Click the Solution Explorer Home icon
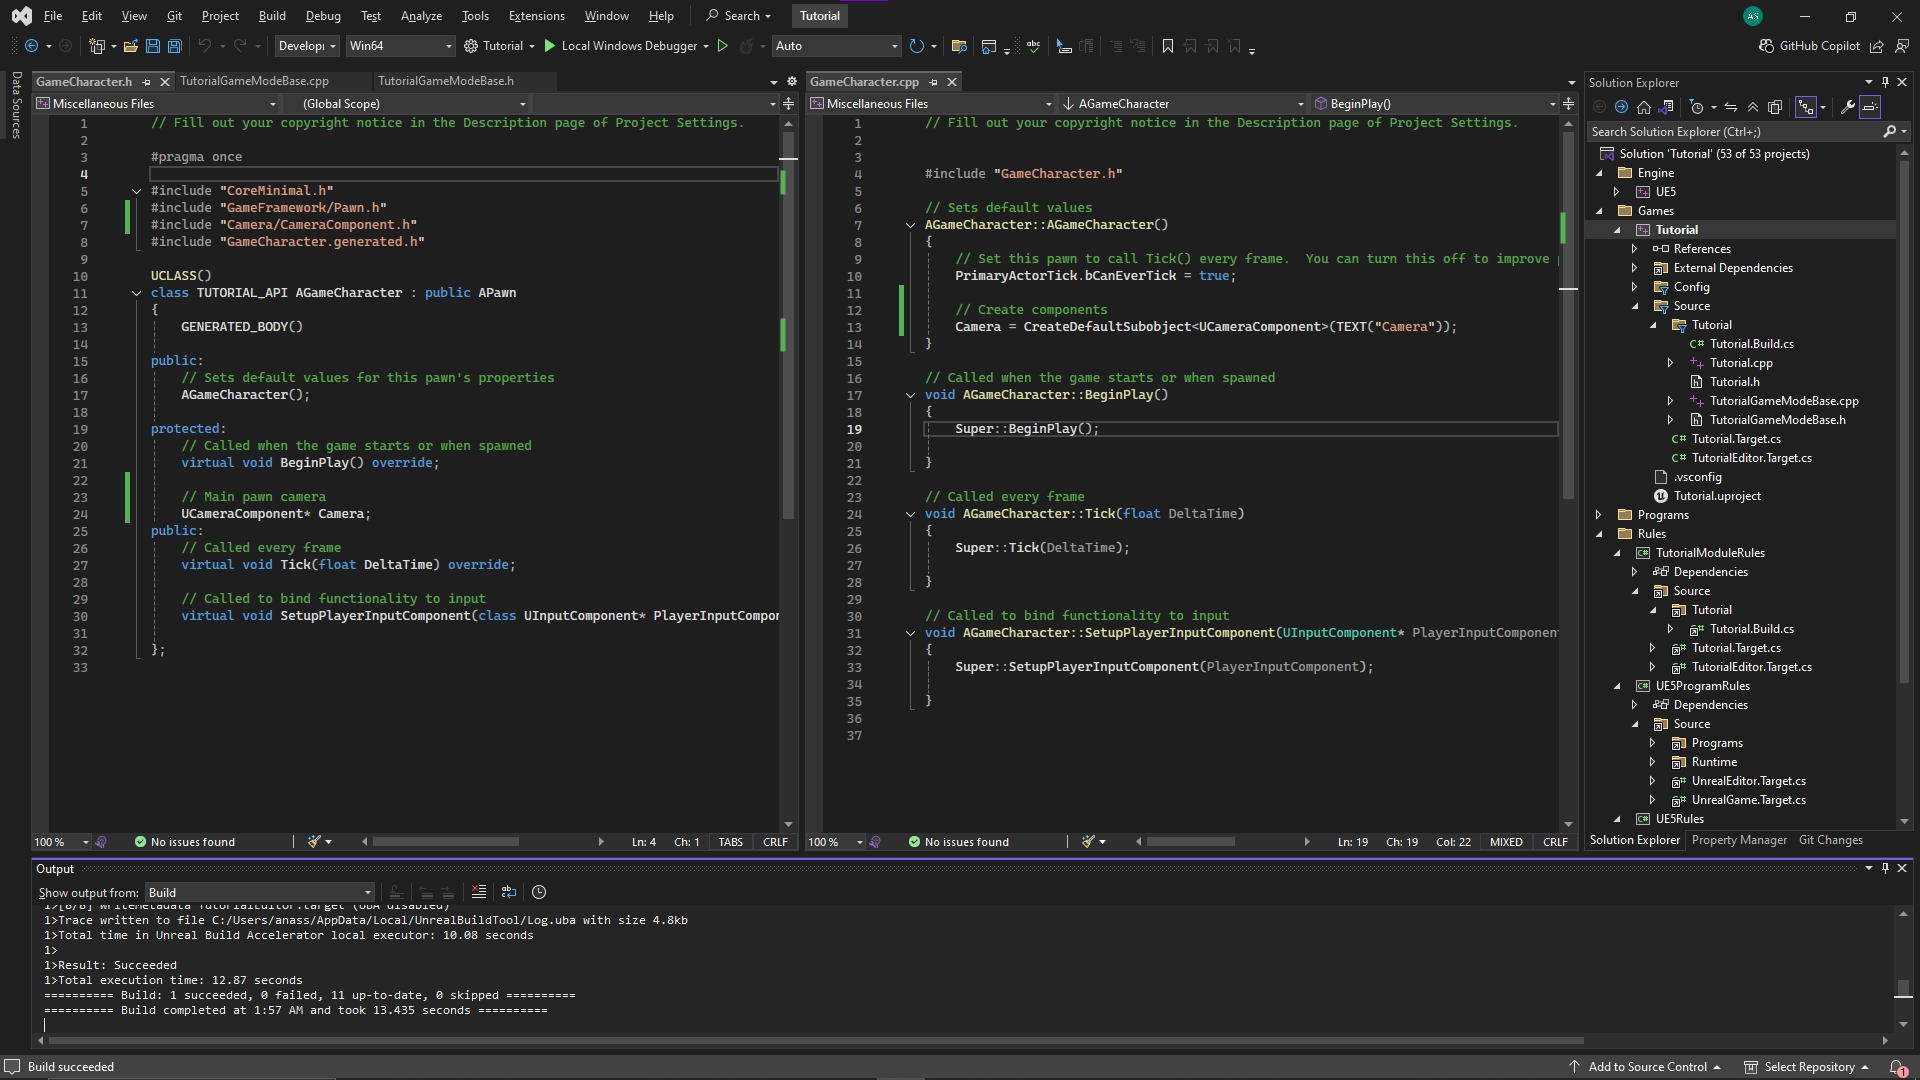Screen dimensions: 1920x1080 coord(1644,107)
